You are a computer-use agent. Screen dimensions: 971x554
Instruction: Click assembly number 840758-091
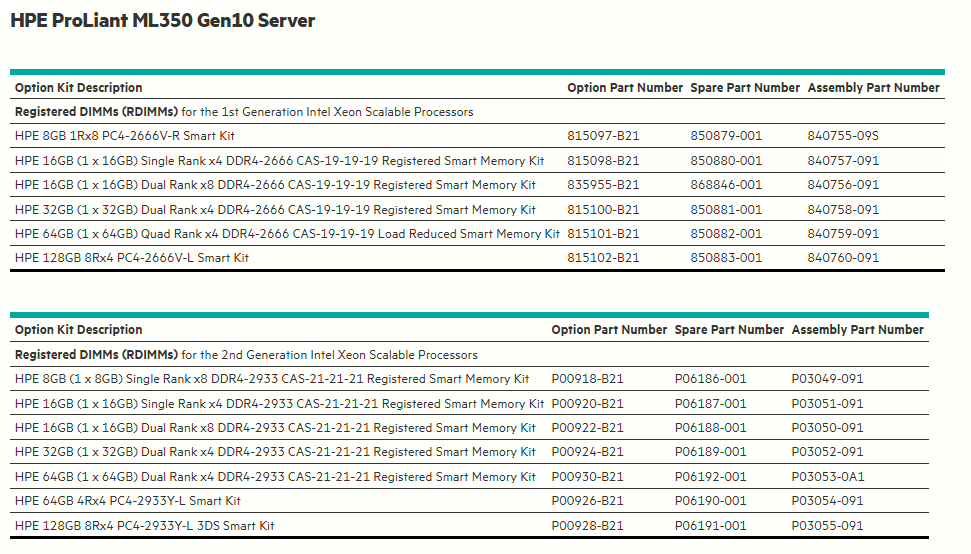843,209
